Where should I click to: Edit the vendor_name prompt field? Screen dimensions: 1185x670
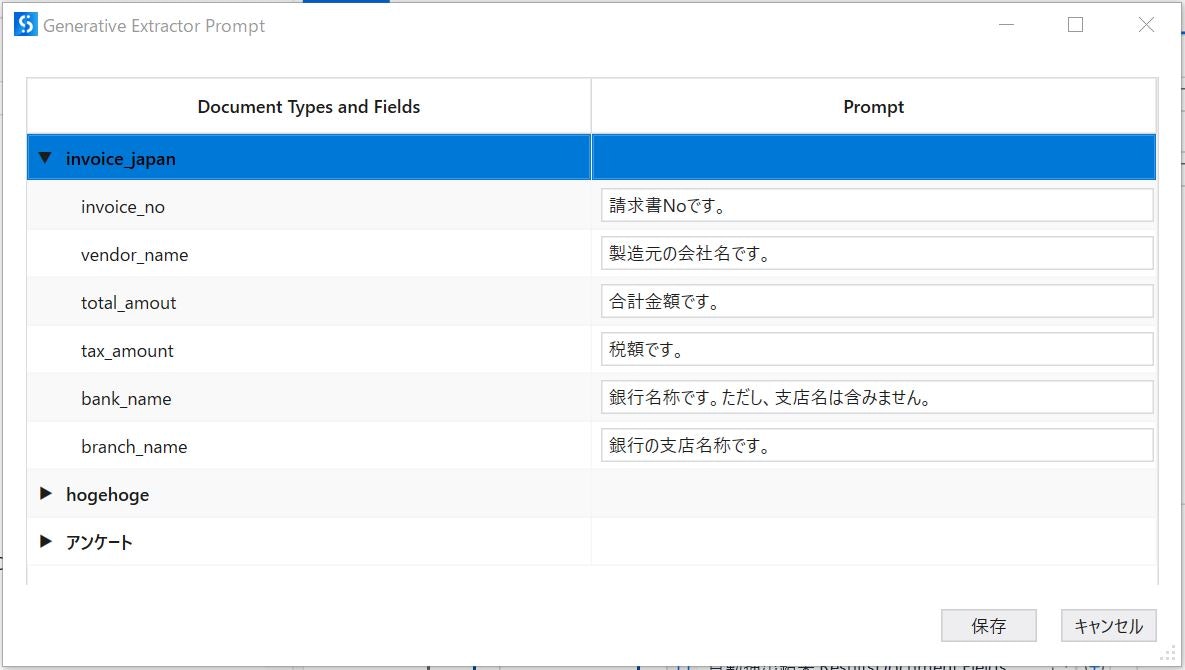click(x=877, y=253)
